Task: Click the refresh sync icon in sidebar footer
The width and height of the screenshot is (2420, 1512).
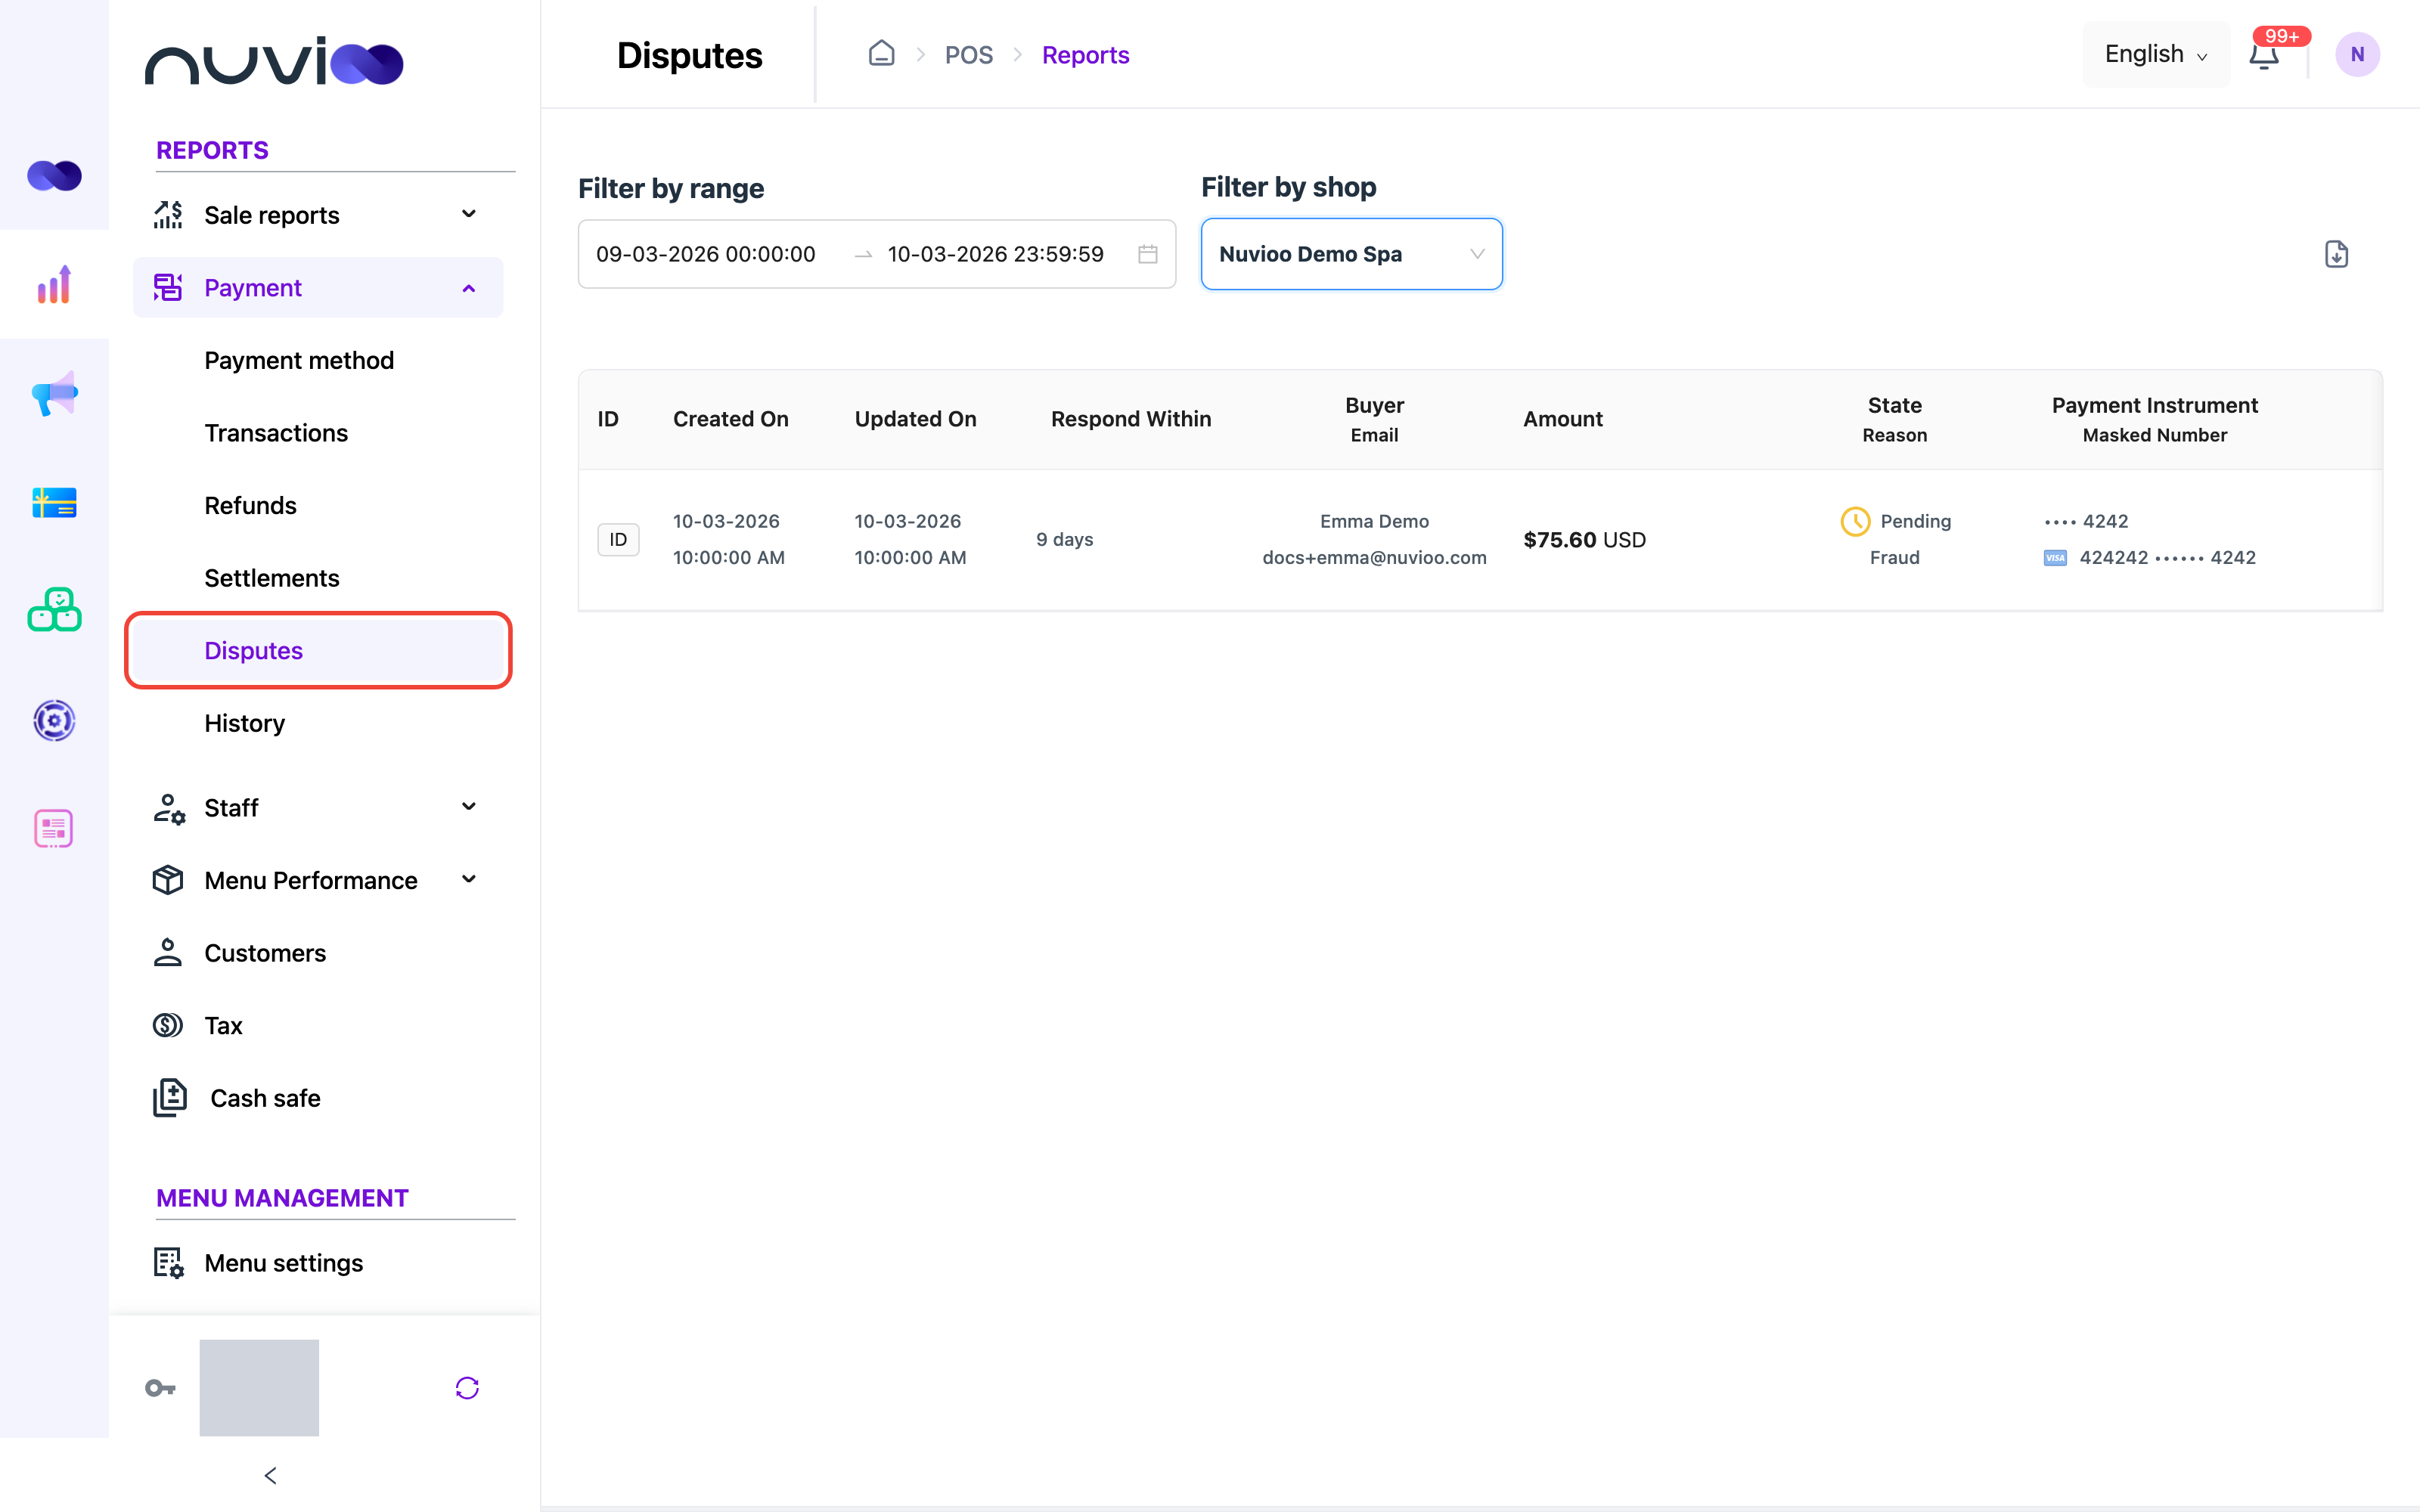Action: (x=467, y=1387)
